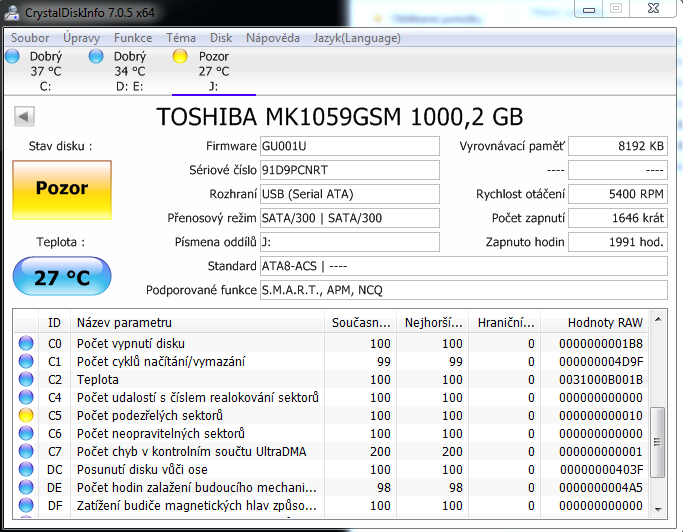Click the Podporované funkce field S.M.A.R.T., APM, NCQ
This screenshot has width=683, height=532.
coord(464,290)
